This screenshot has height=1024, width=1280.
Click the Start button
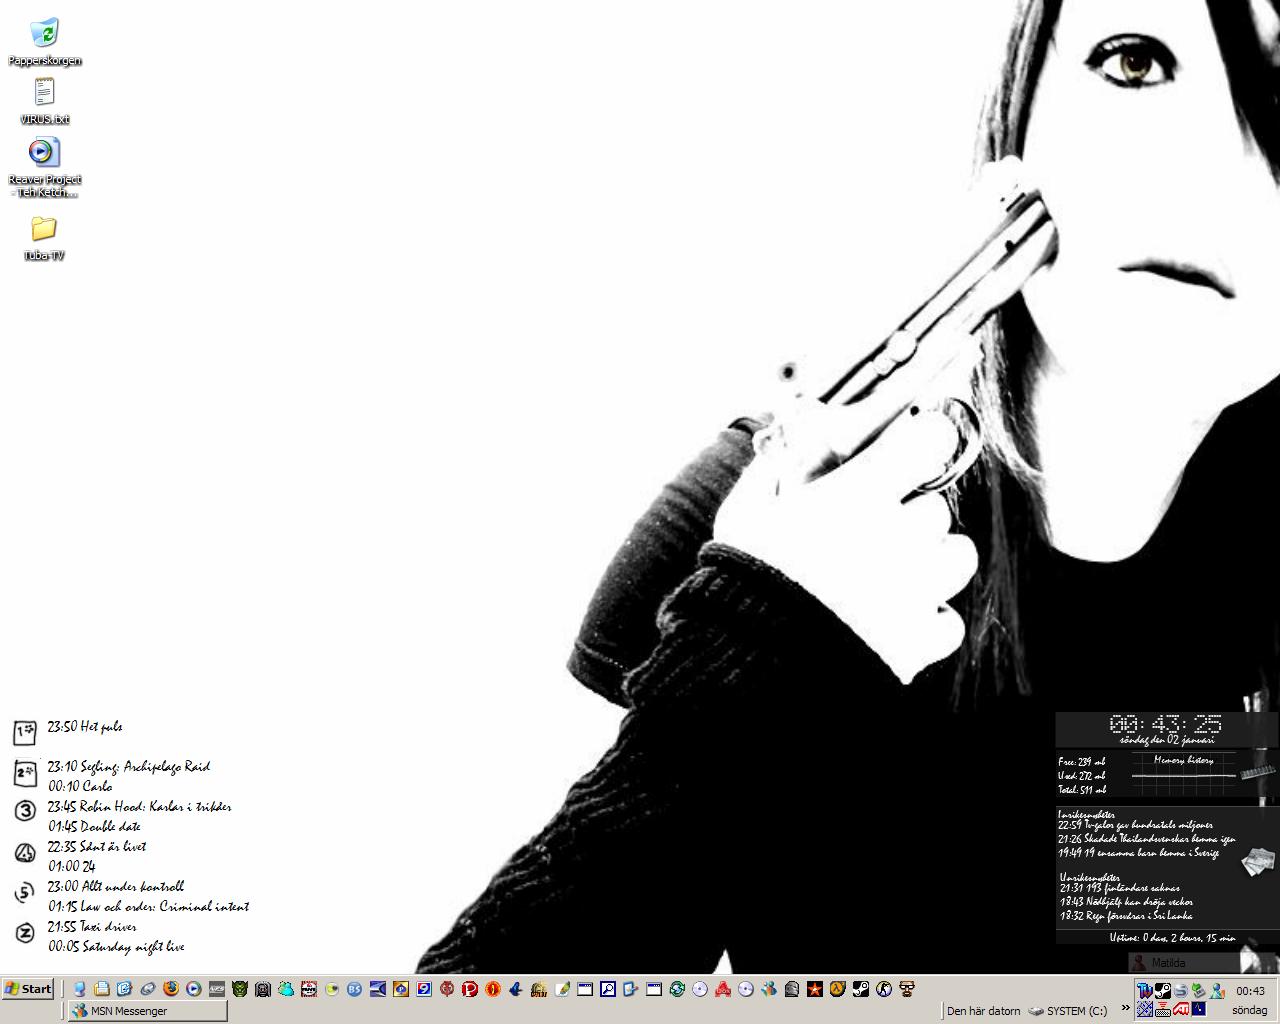28,989
